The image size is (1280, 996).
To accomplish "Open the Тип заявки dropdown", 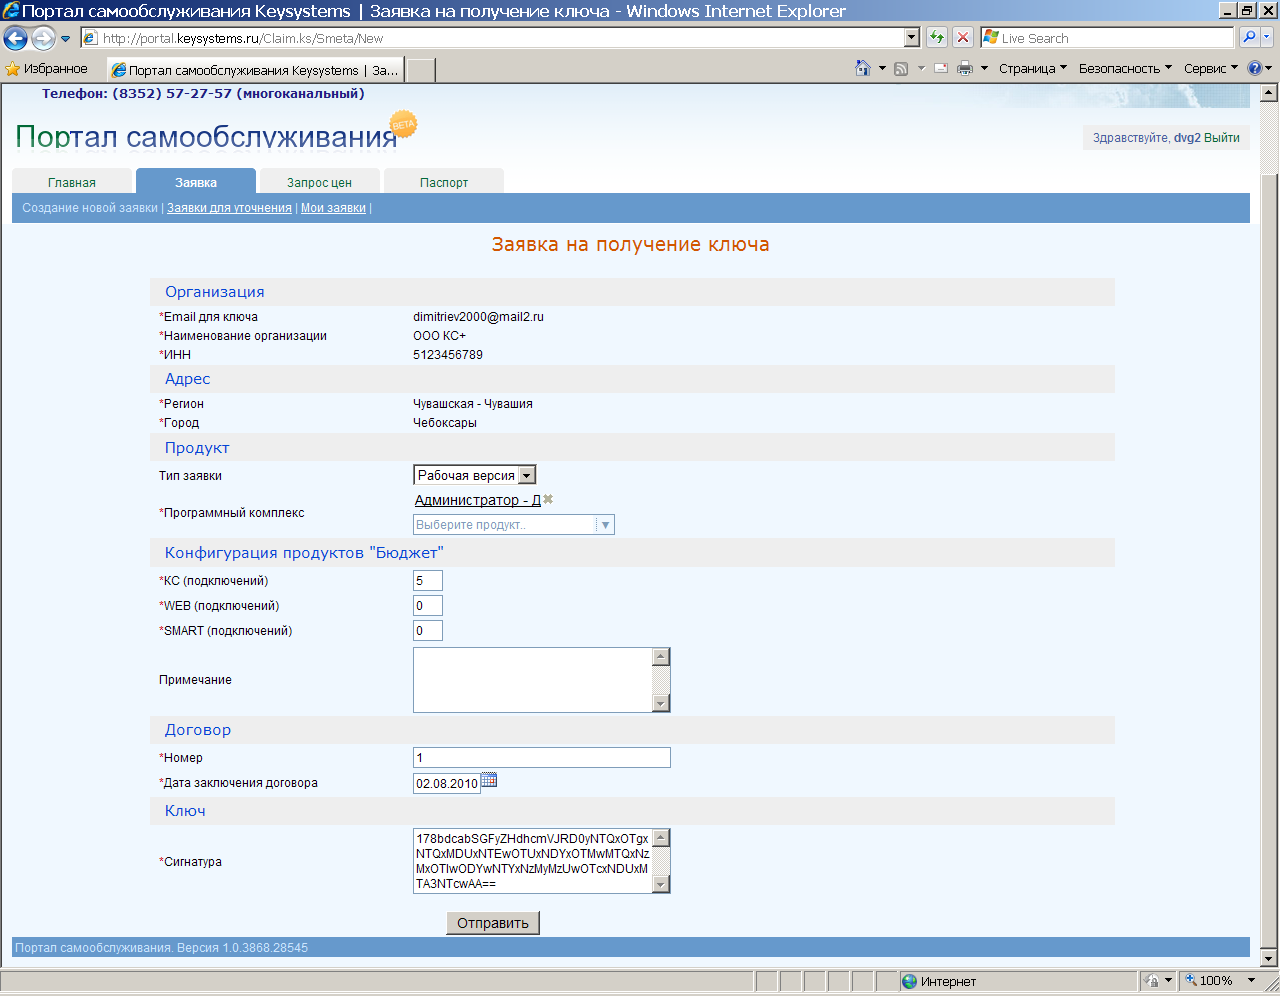I will (527, 476).
